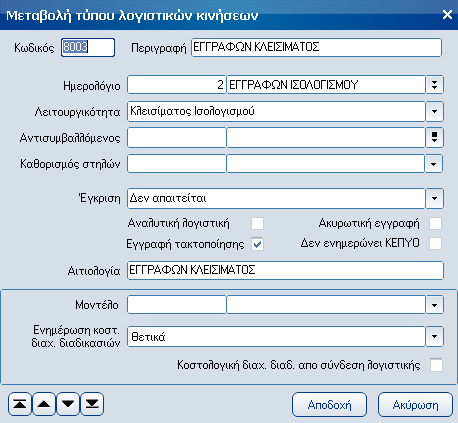This screenshot has height=423, width=458.
Task: Click the Αποδοχή button
Action: pyautogui.click(x=329, y=405)
